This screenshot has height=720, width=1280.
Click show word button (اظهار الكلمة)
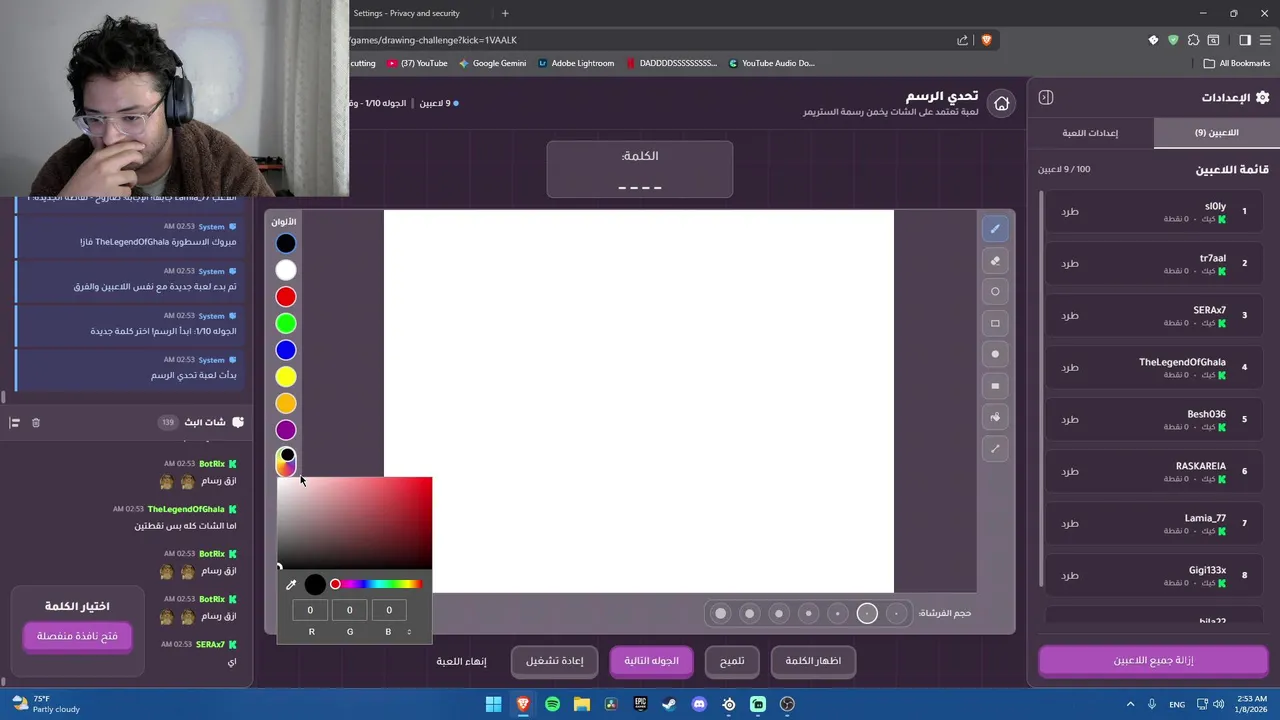(813, 661)
